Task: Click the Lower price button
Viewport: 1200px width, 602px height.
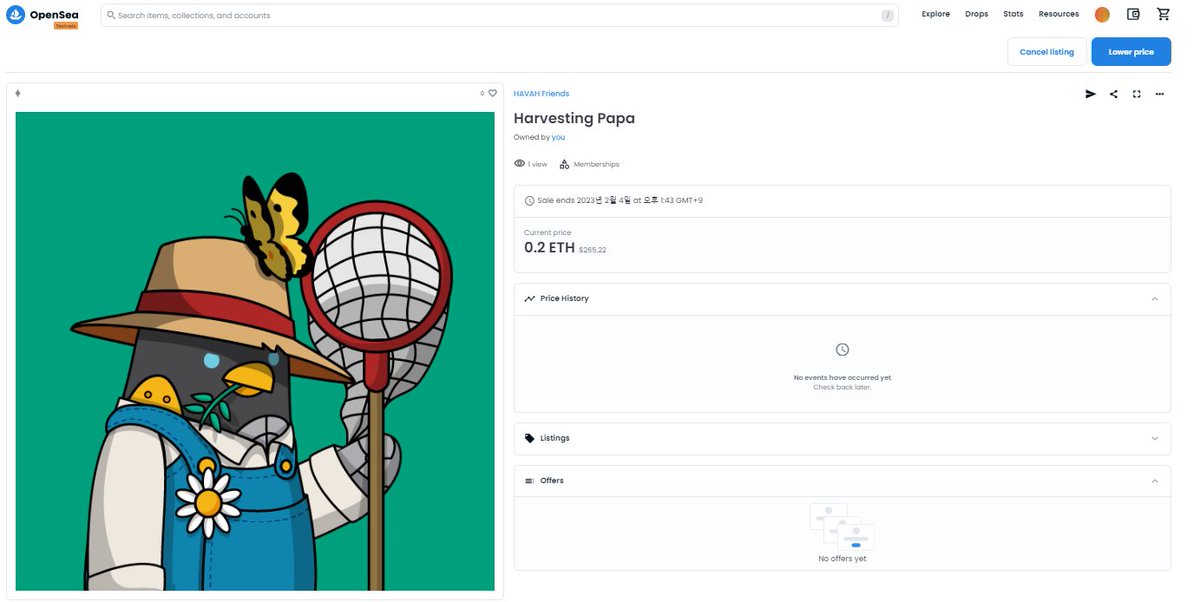Action: pyautogui.click(x=1131, y=52)
